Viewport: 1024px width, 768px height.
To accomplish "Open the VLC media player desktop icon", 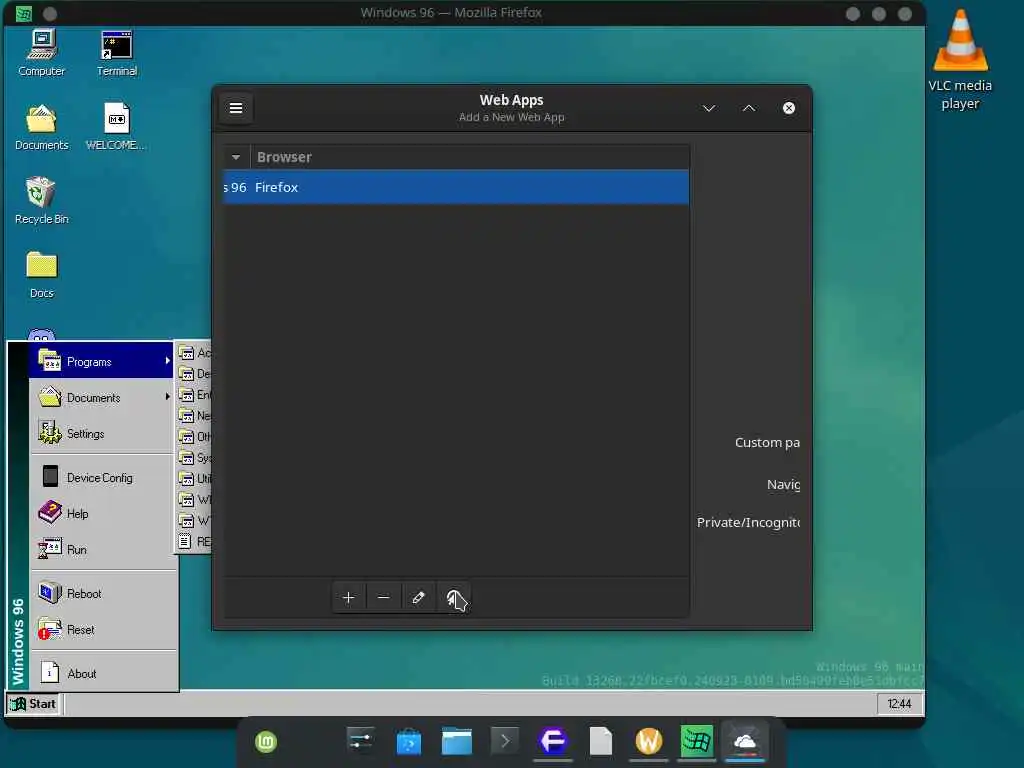I will 960,60.
